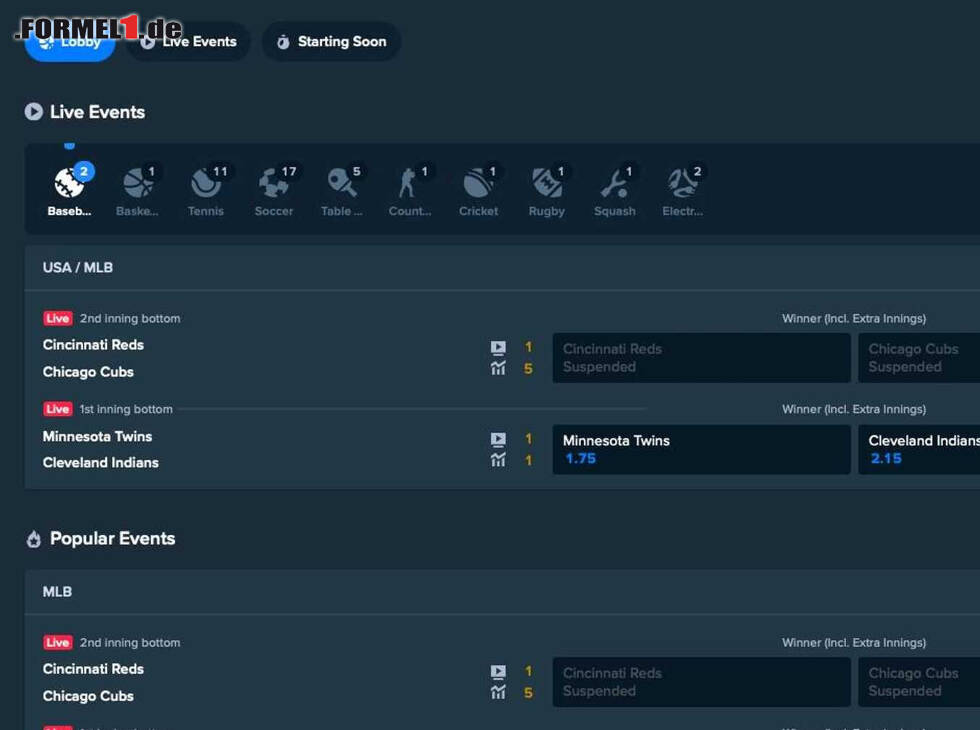Open Cleveland Indians match link
The image size is (980, 730).
(101, 462)
